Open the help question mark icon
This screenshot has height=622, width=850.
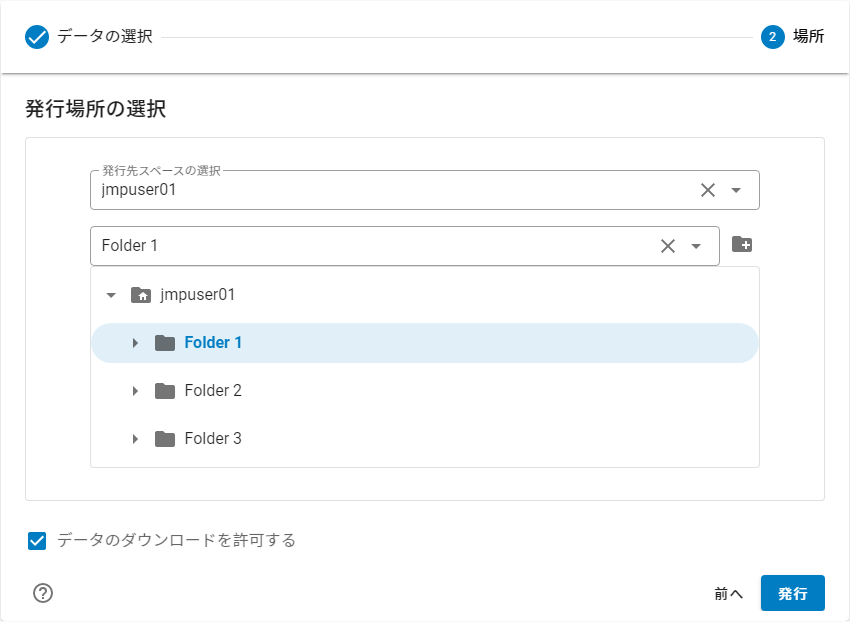click(x=41, y=593)
